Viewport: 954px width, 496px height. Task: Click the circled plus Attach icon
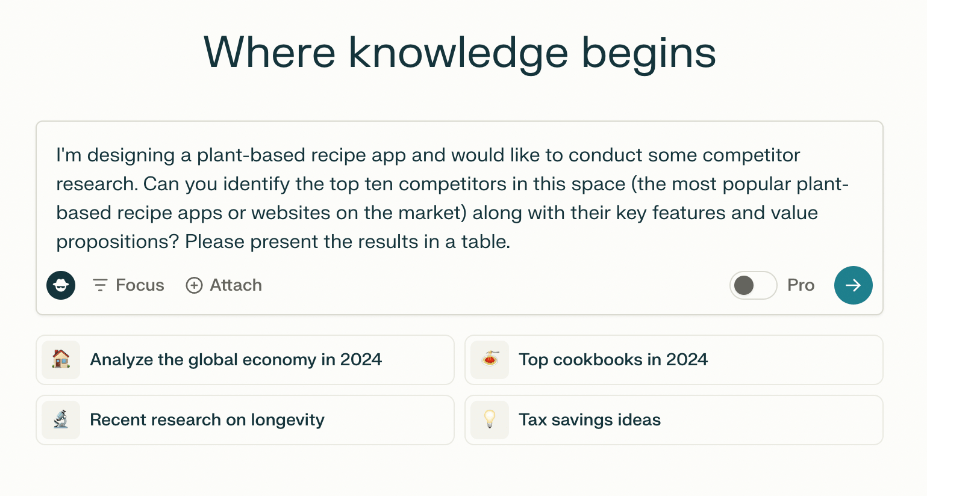coord(194,285)
